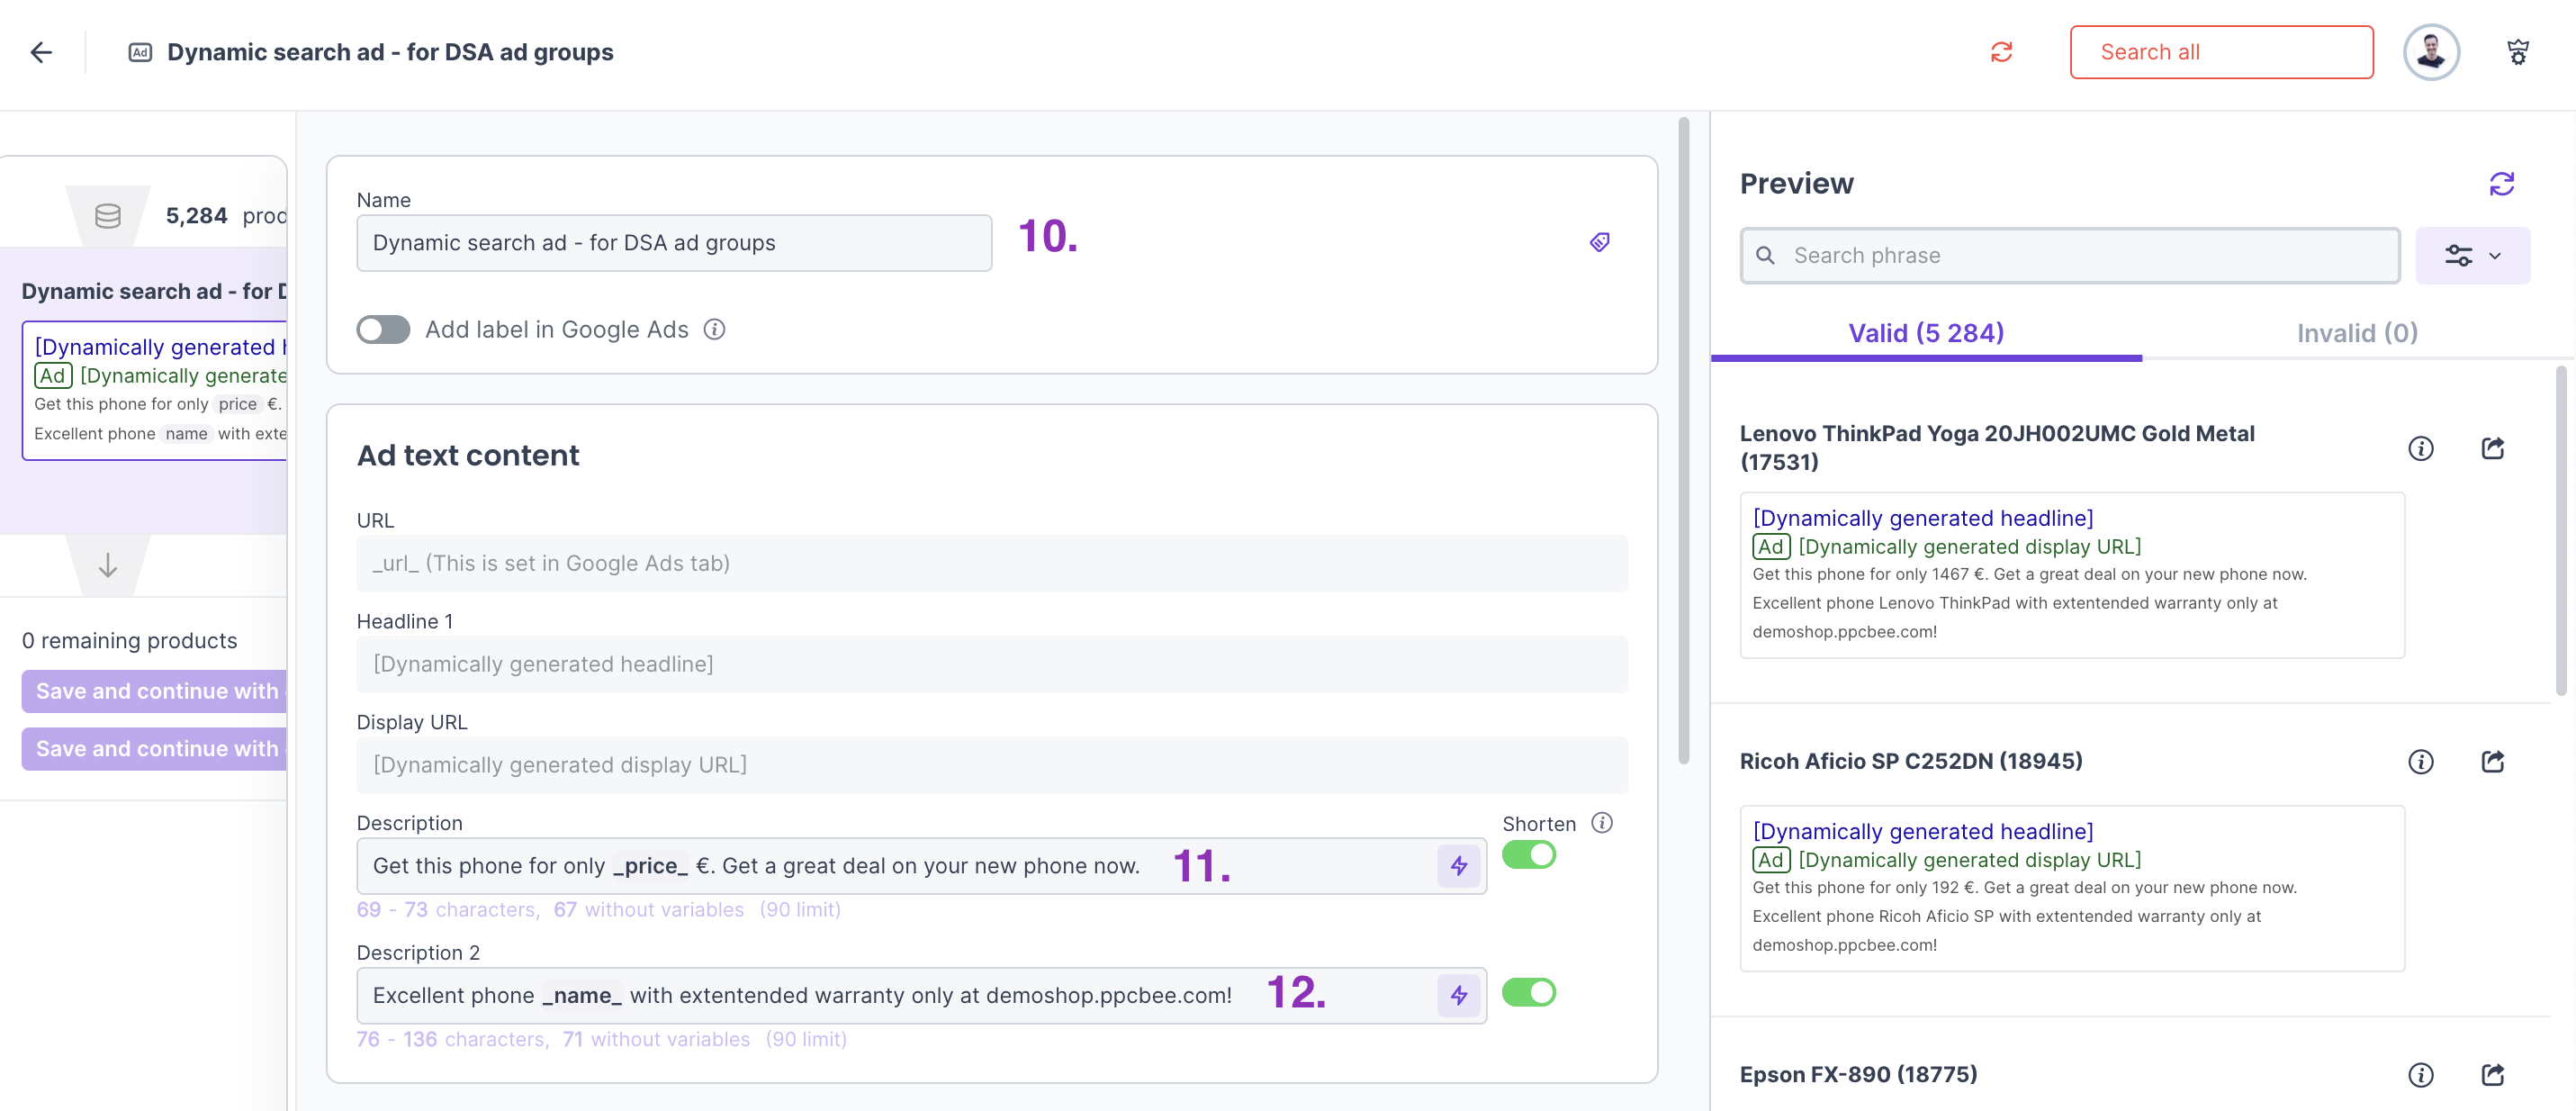
Task: Expand the preview filter settings dropdown
Action: (2472, 256)
